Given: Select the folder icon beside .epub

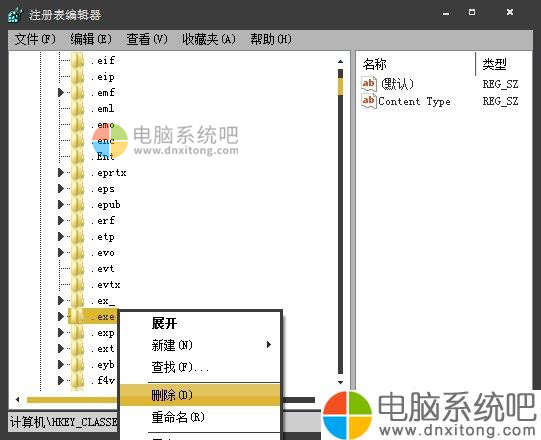Looking at the screenshot, I should [78, 205].
